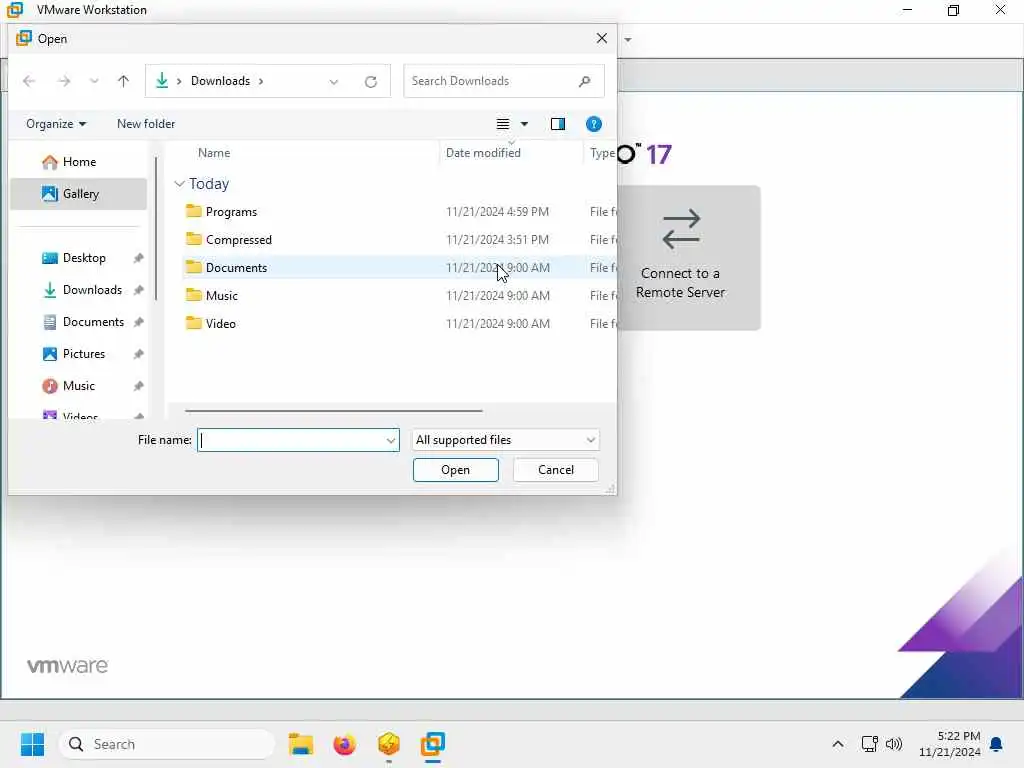Click the Compressed date 11/21/2024 3:51 PM
This screenshot has height=768, width=1024.
click(498, 240)
